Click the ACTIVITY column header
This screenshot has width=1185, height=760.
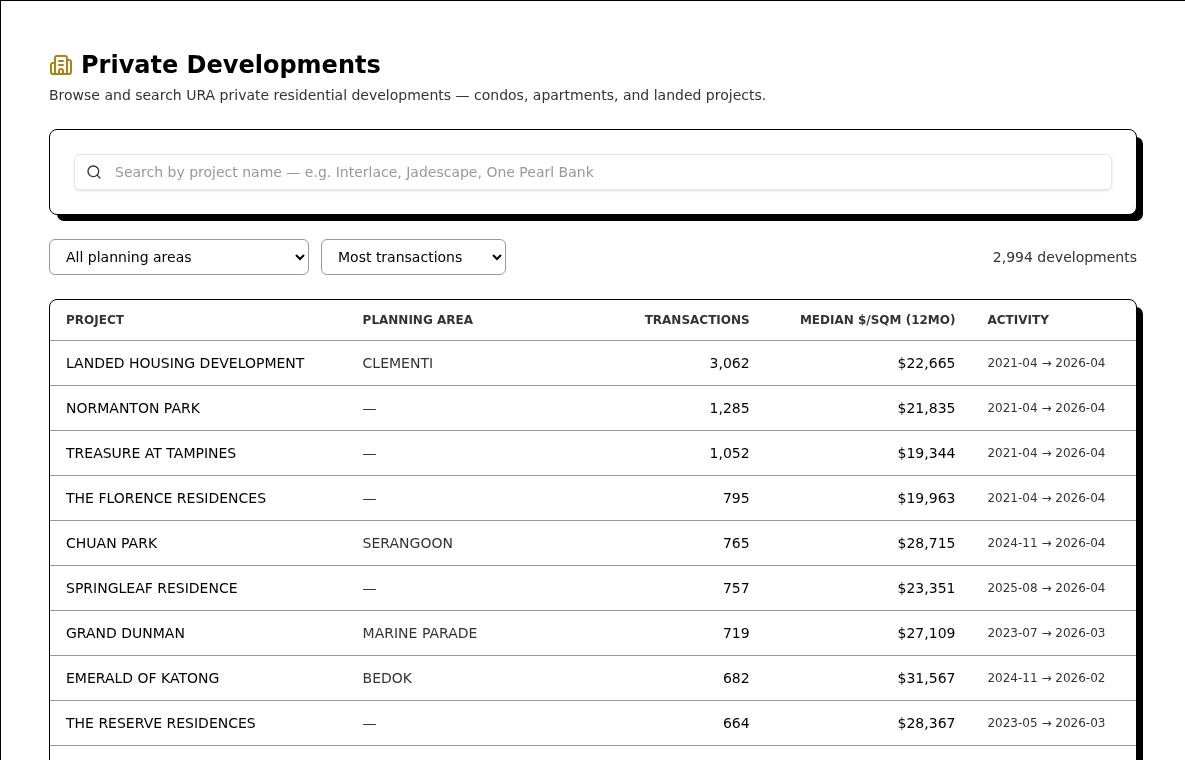tap(1018, 320)
